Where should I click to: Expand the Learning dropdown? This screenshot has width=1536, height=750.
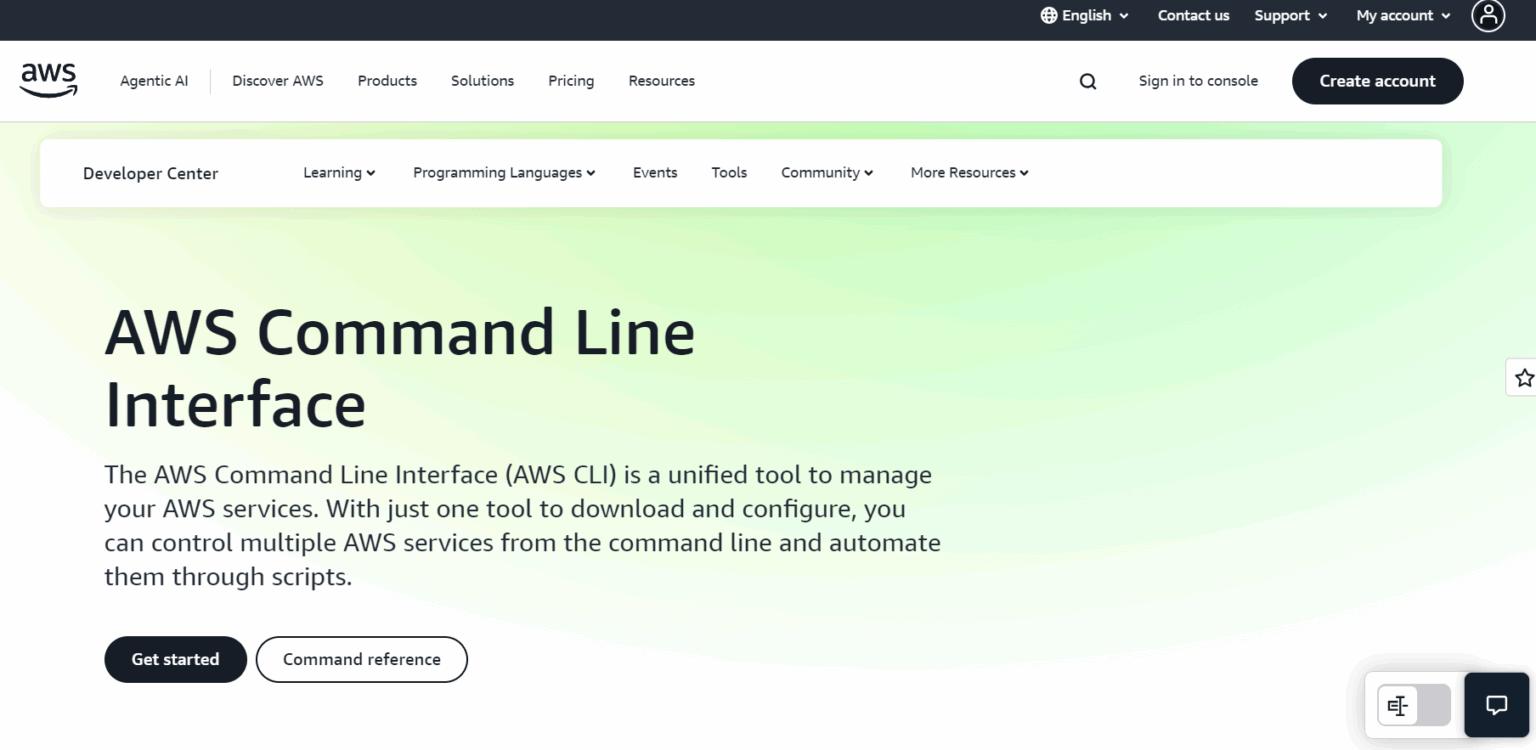[x=338, y=172]
